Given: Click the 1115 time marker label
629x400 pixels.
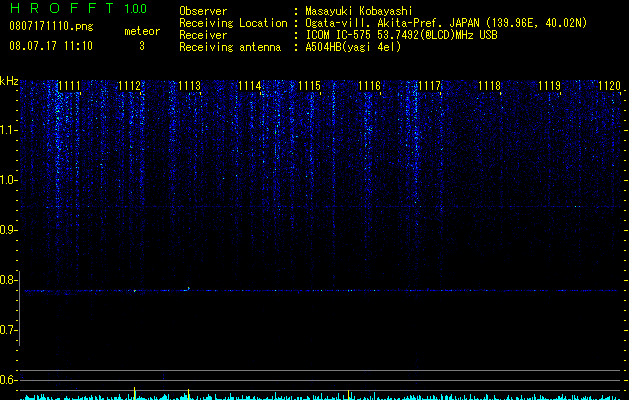Looking at the screenshot, I should (309, 86).
